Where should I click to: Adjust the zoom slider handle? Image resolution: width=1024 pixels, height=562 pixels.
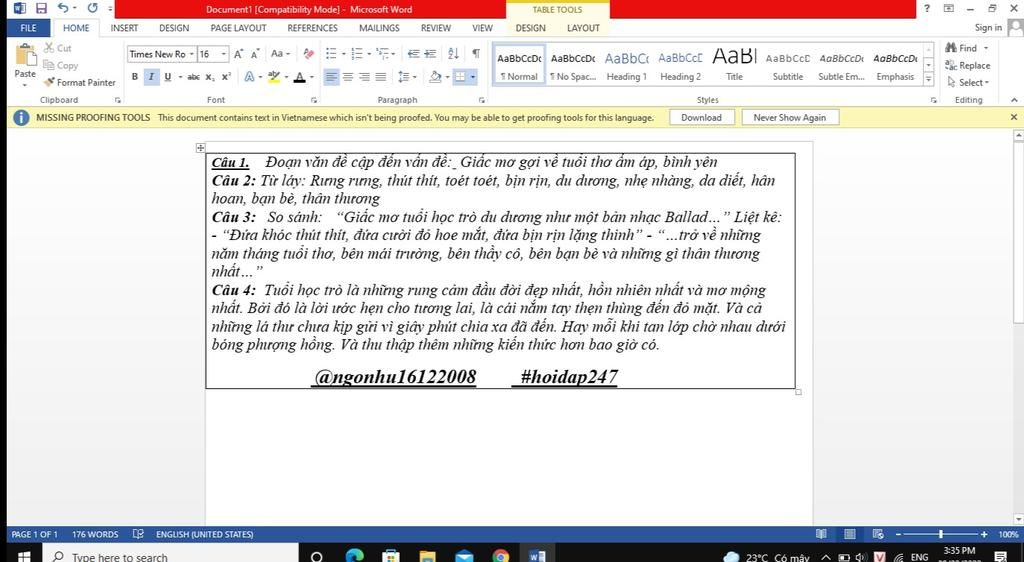click(940, 534)
